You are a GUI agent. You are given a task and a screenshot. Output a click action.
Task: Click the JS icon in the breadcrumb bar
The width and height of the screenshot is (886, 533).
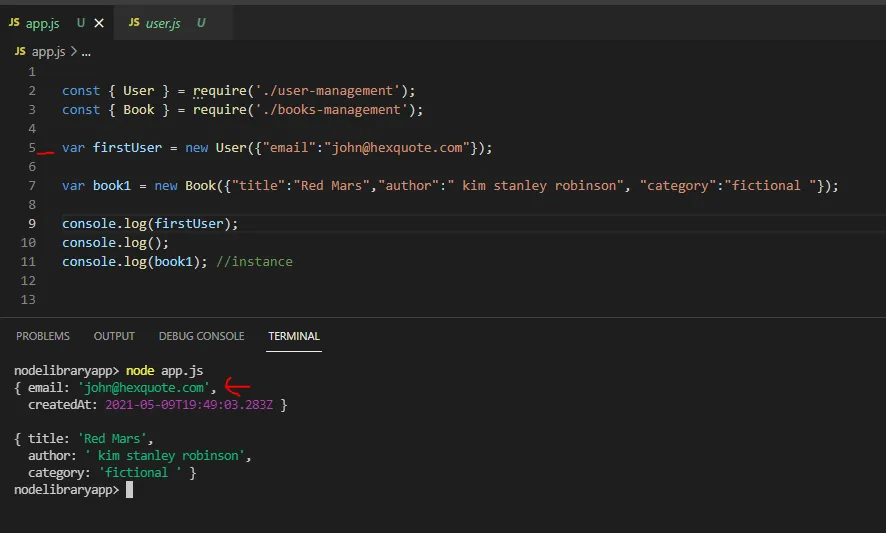tap(20, 51)
